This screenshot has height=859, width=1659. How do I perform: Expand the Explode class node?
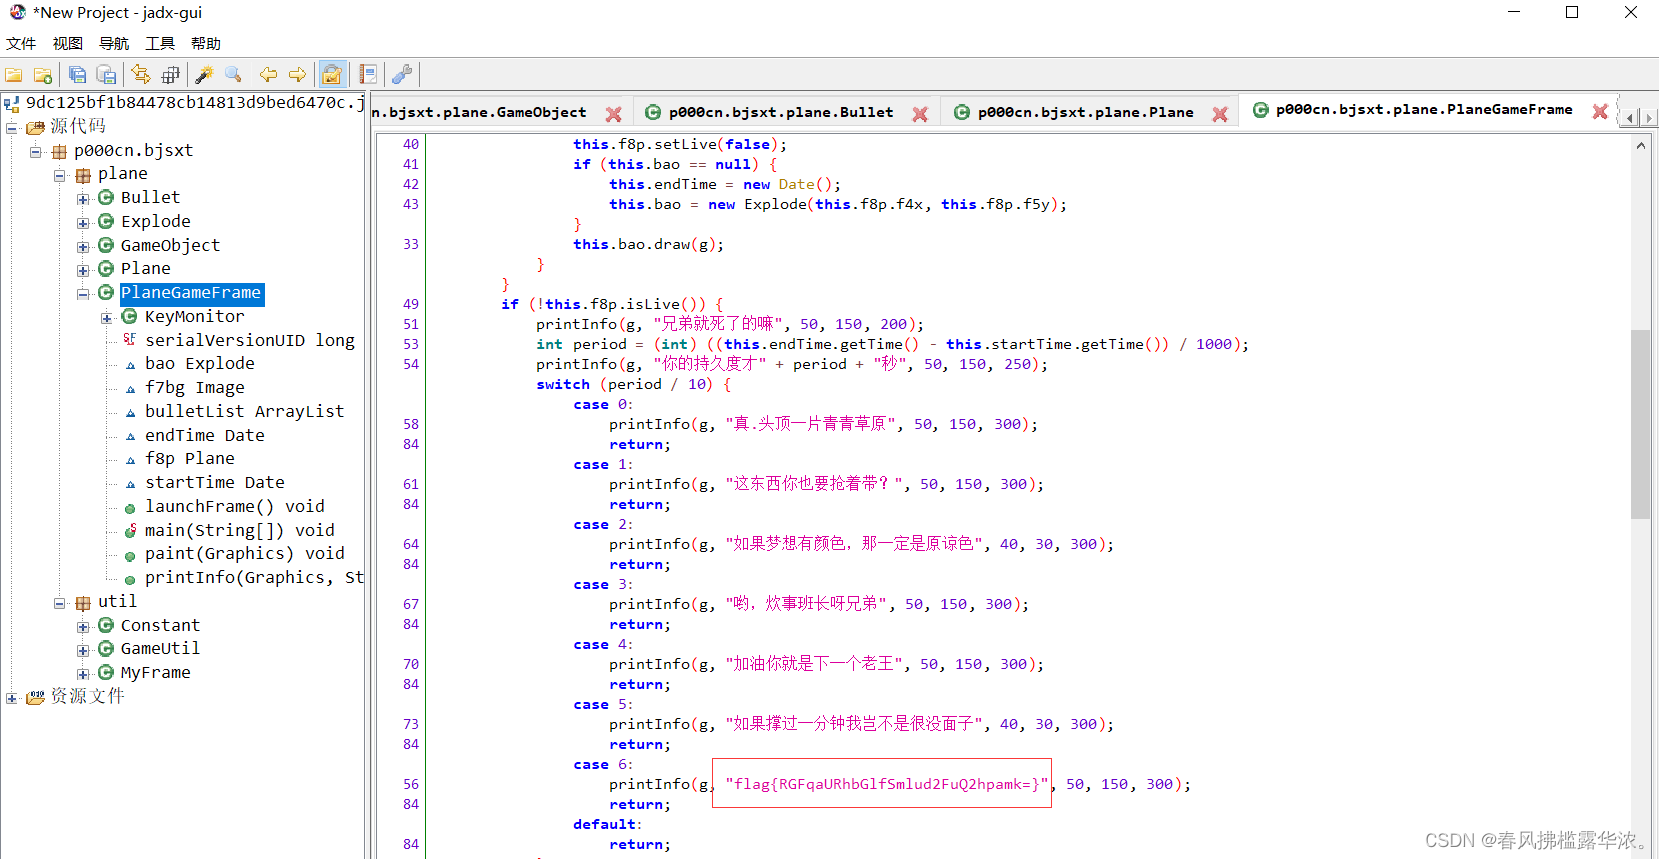click(x=83, y=223)
